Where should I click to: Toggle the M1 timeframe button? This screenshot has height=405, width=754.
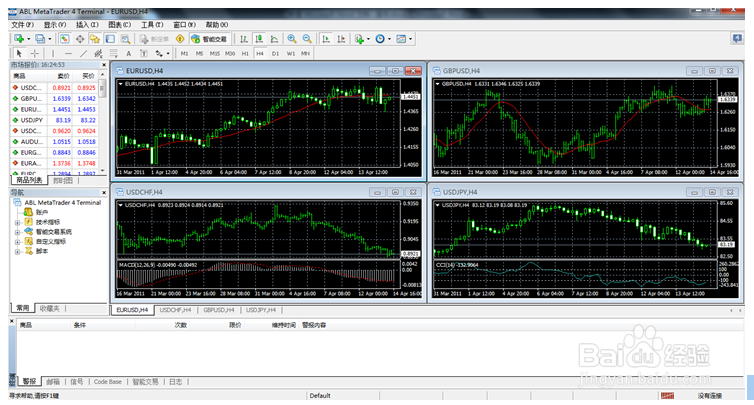(184, 53)
